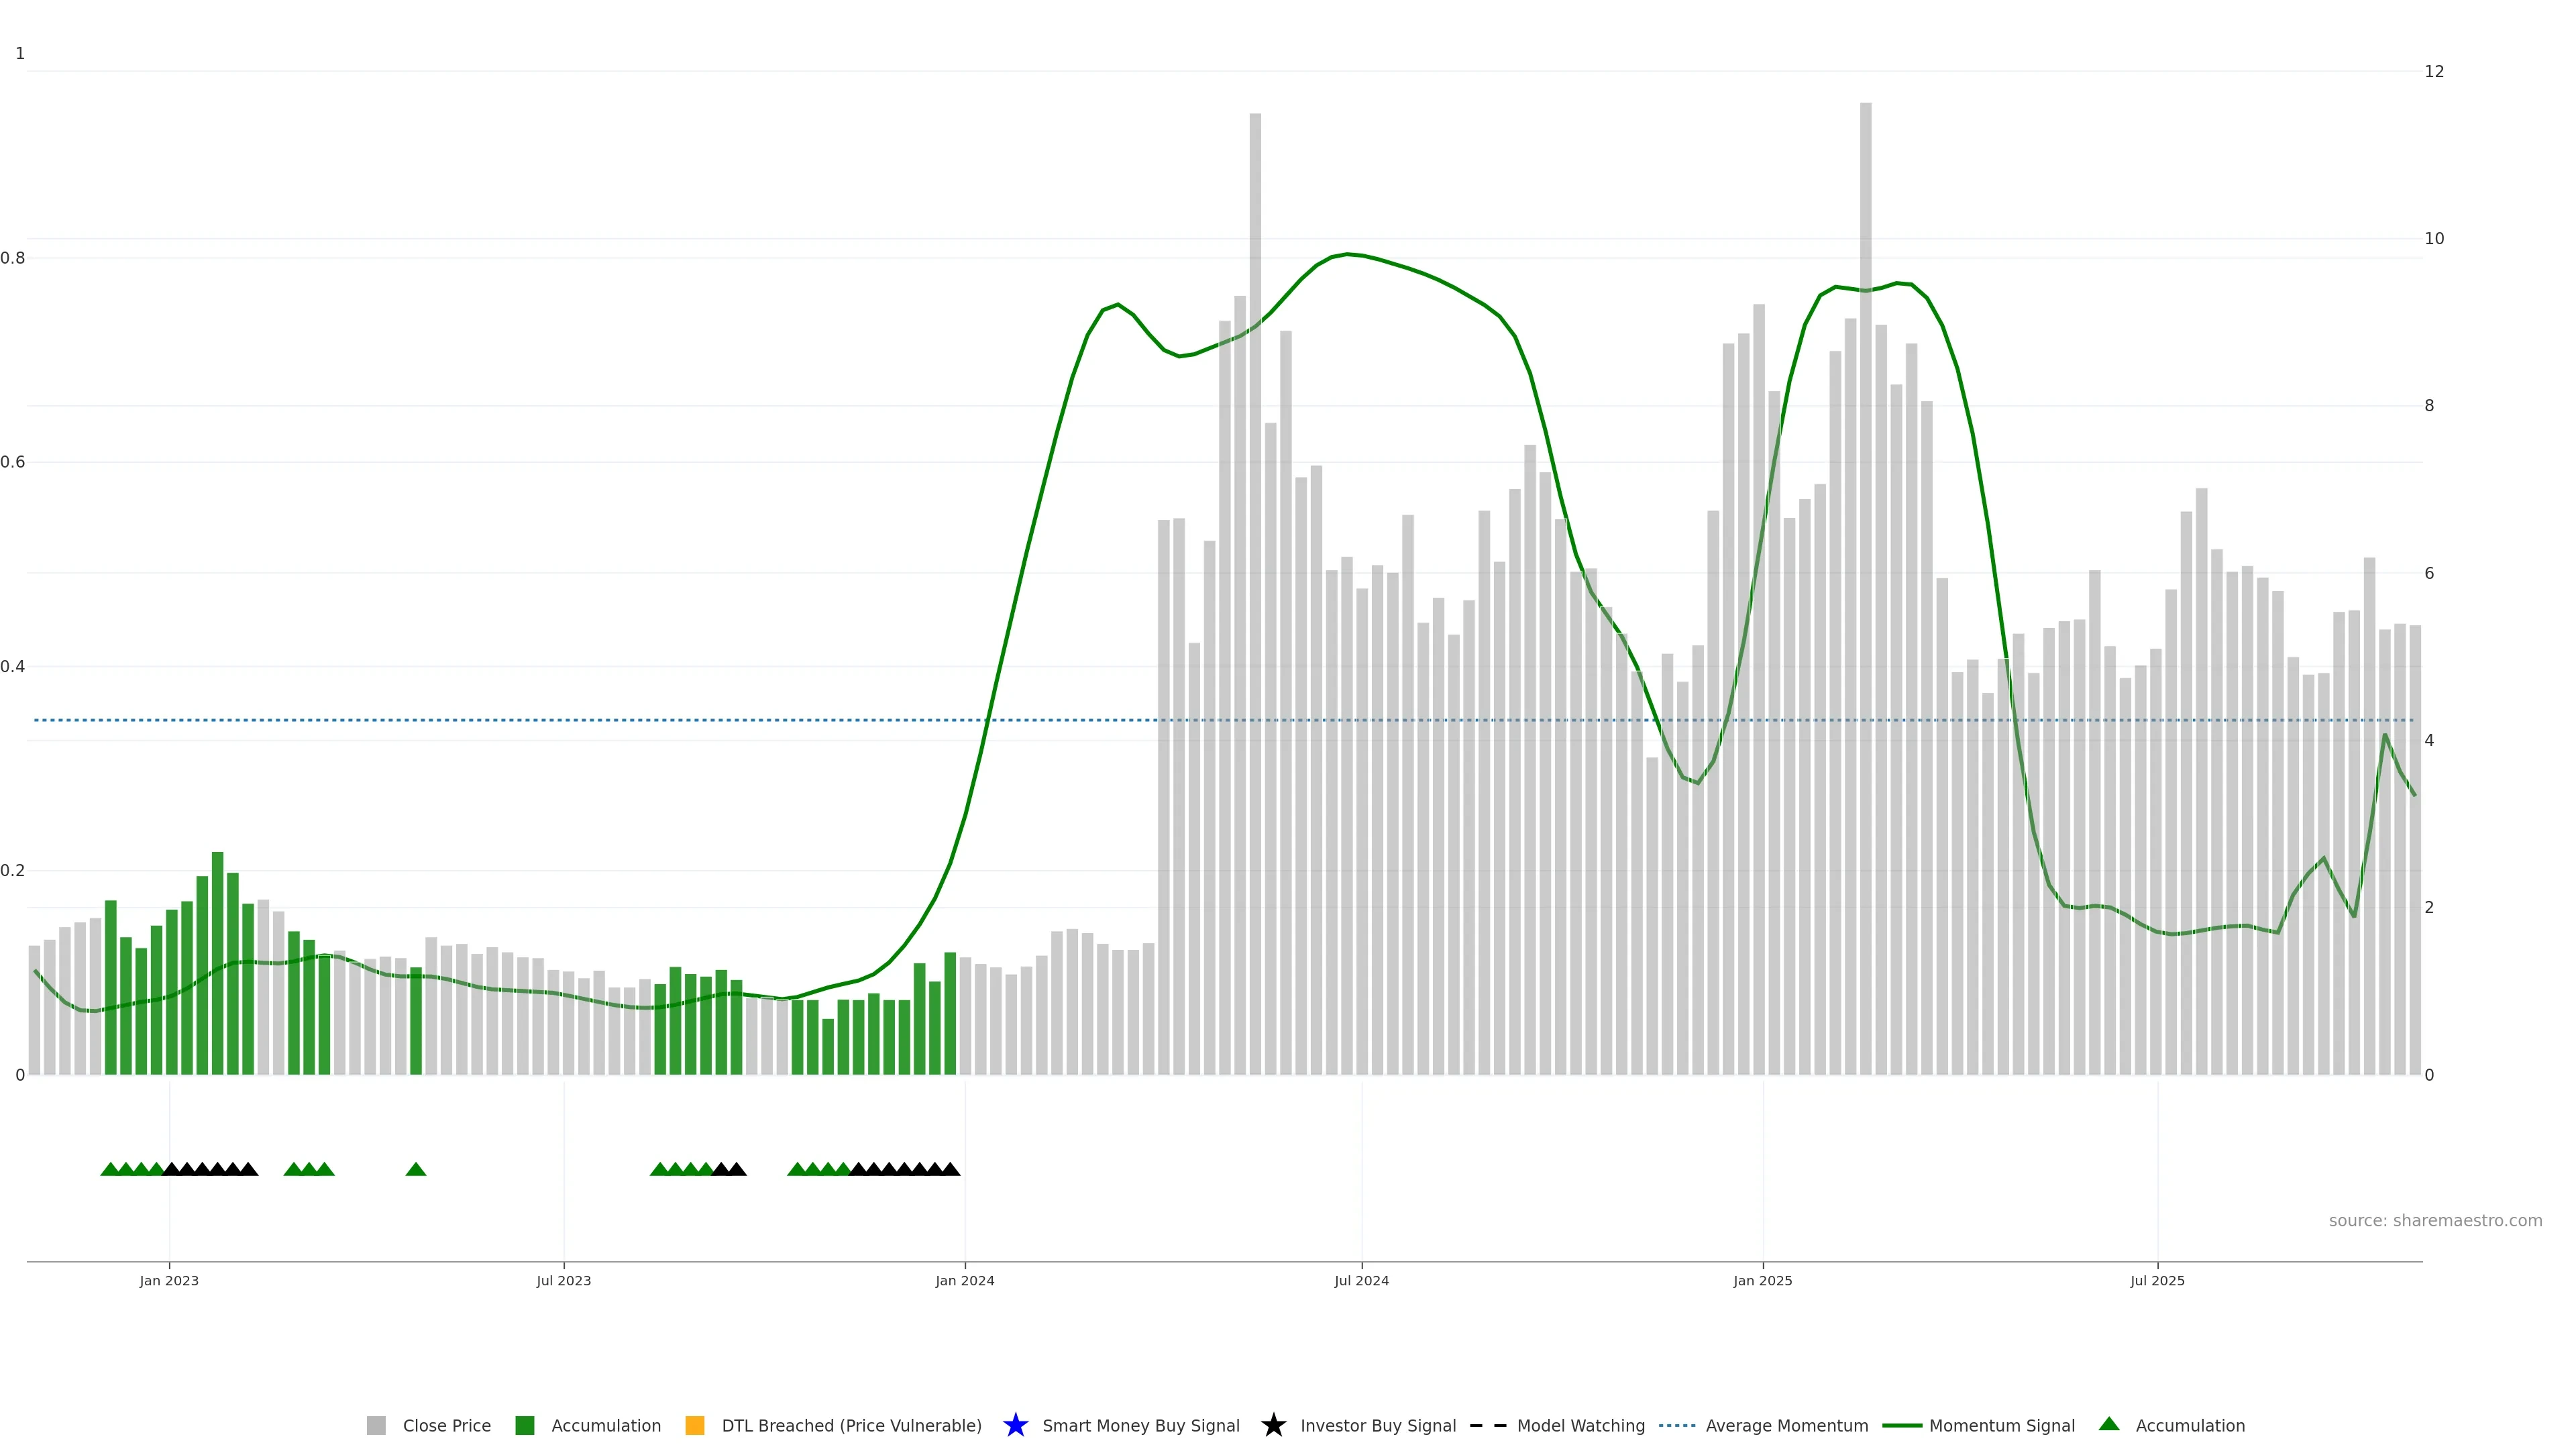Click the green Accumulation triangle legend icon
This screenshot has width=2576, height=1449.
2109,1424
